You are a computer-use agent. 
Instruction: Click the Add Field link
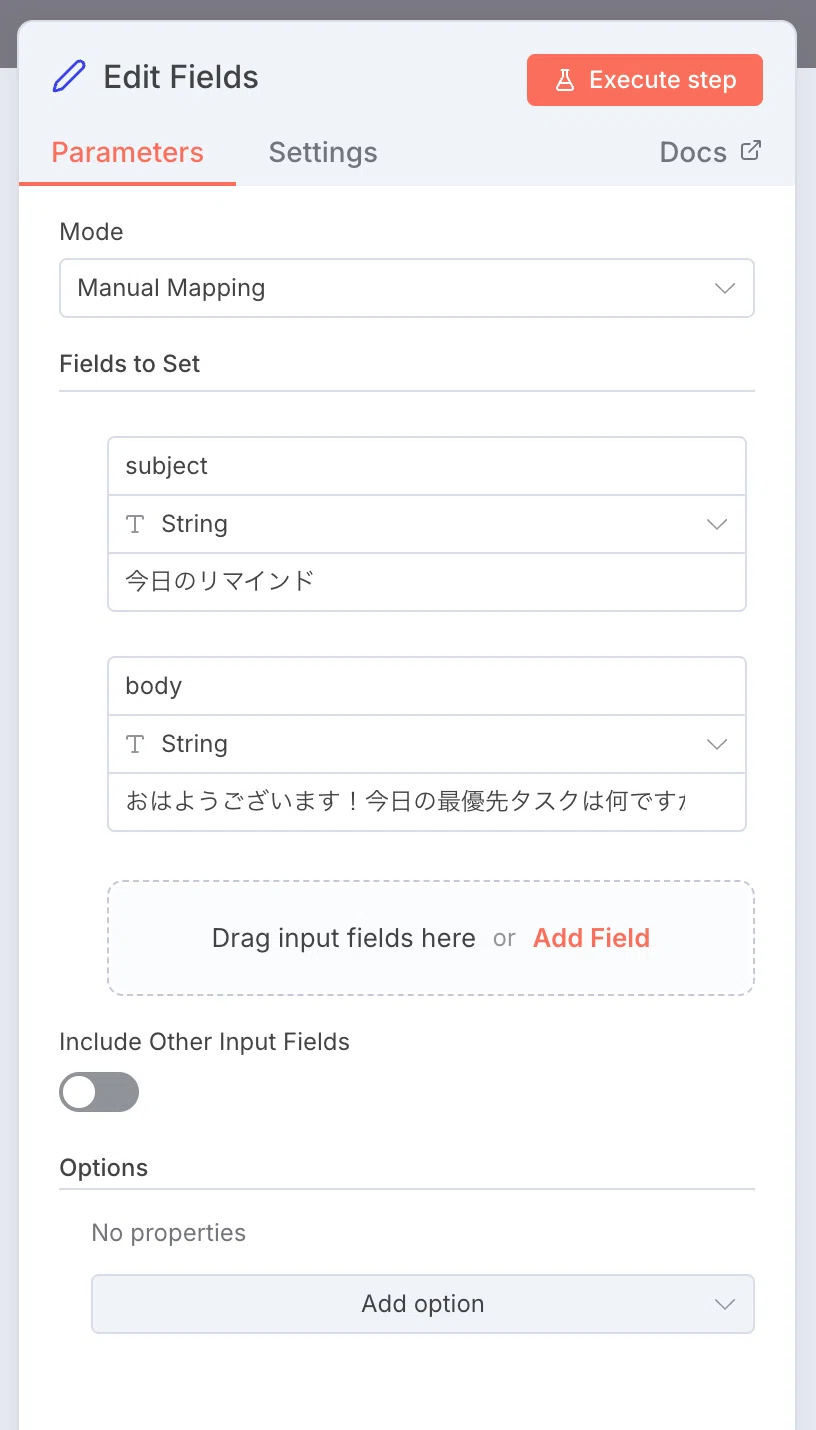(591, 938)
